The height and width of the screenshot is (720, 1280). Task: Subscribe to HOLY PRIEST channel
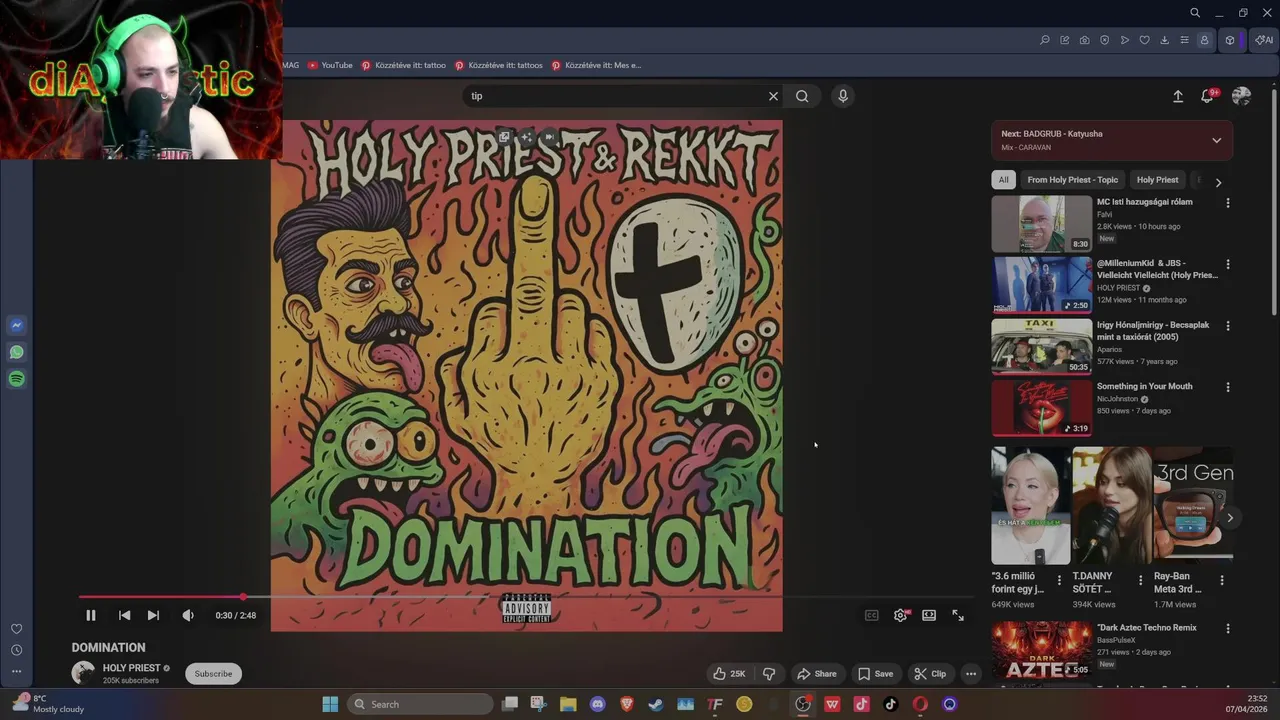coord(213,673)
